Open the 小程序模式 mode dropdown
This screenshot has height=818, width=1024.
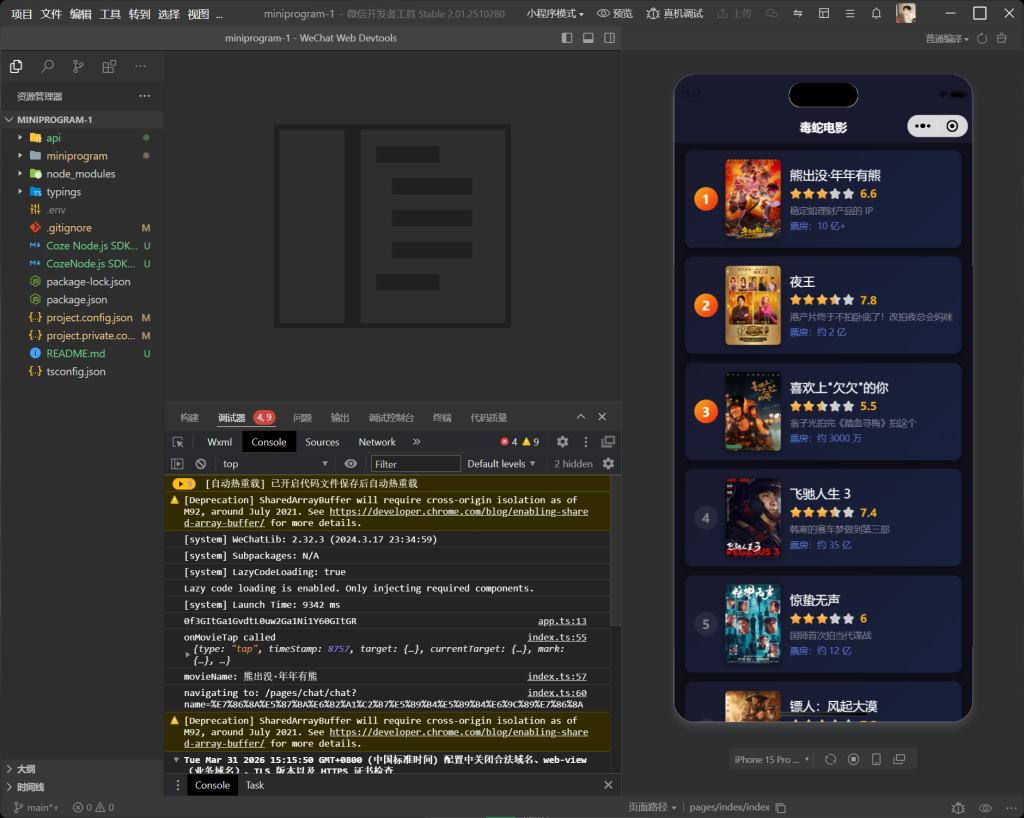point(555,13)
